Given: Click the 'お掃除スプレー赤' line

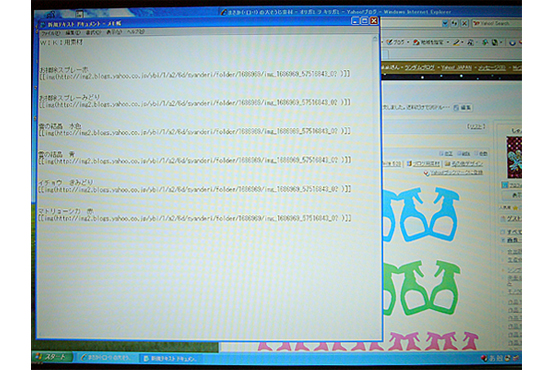Looking at the screenshot, I should click(x=64, y=69).
